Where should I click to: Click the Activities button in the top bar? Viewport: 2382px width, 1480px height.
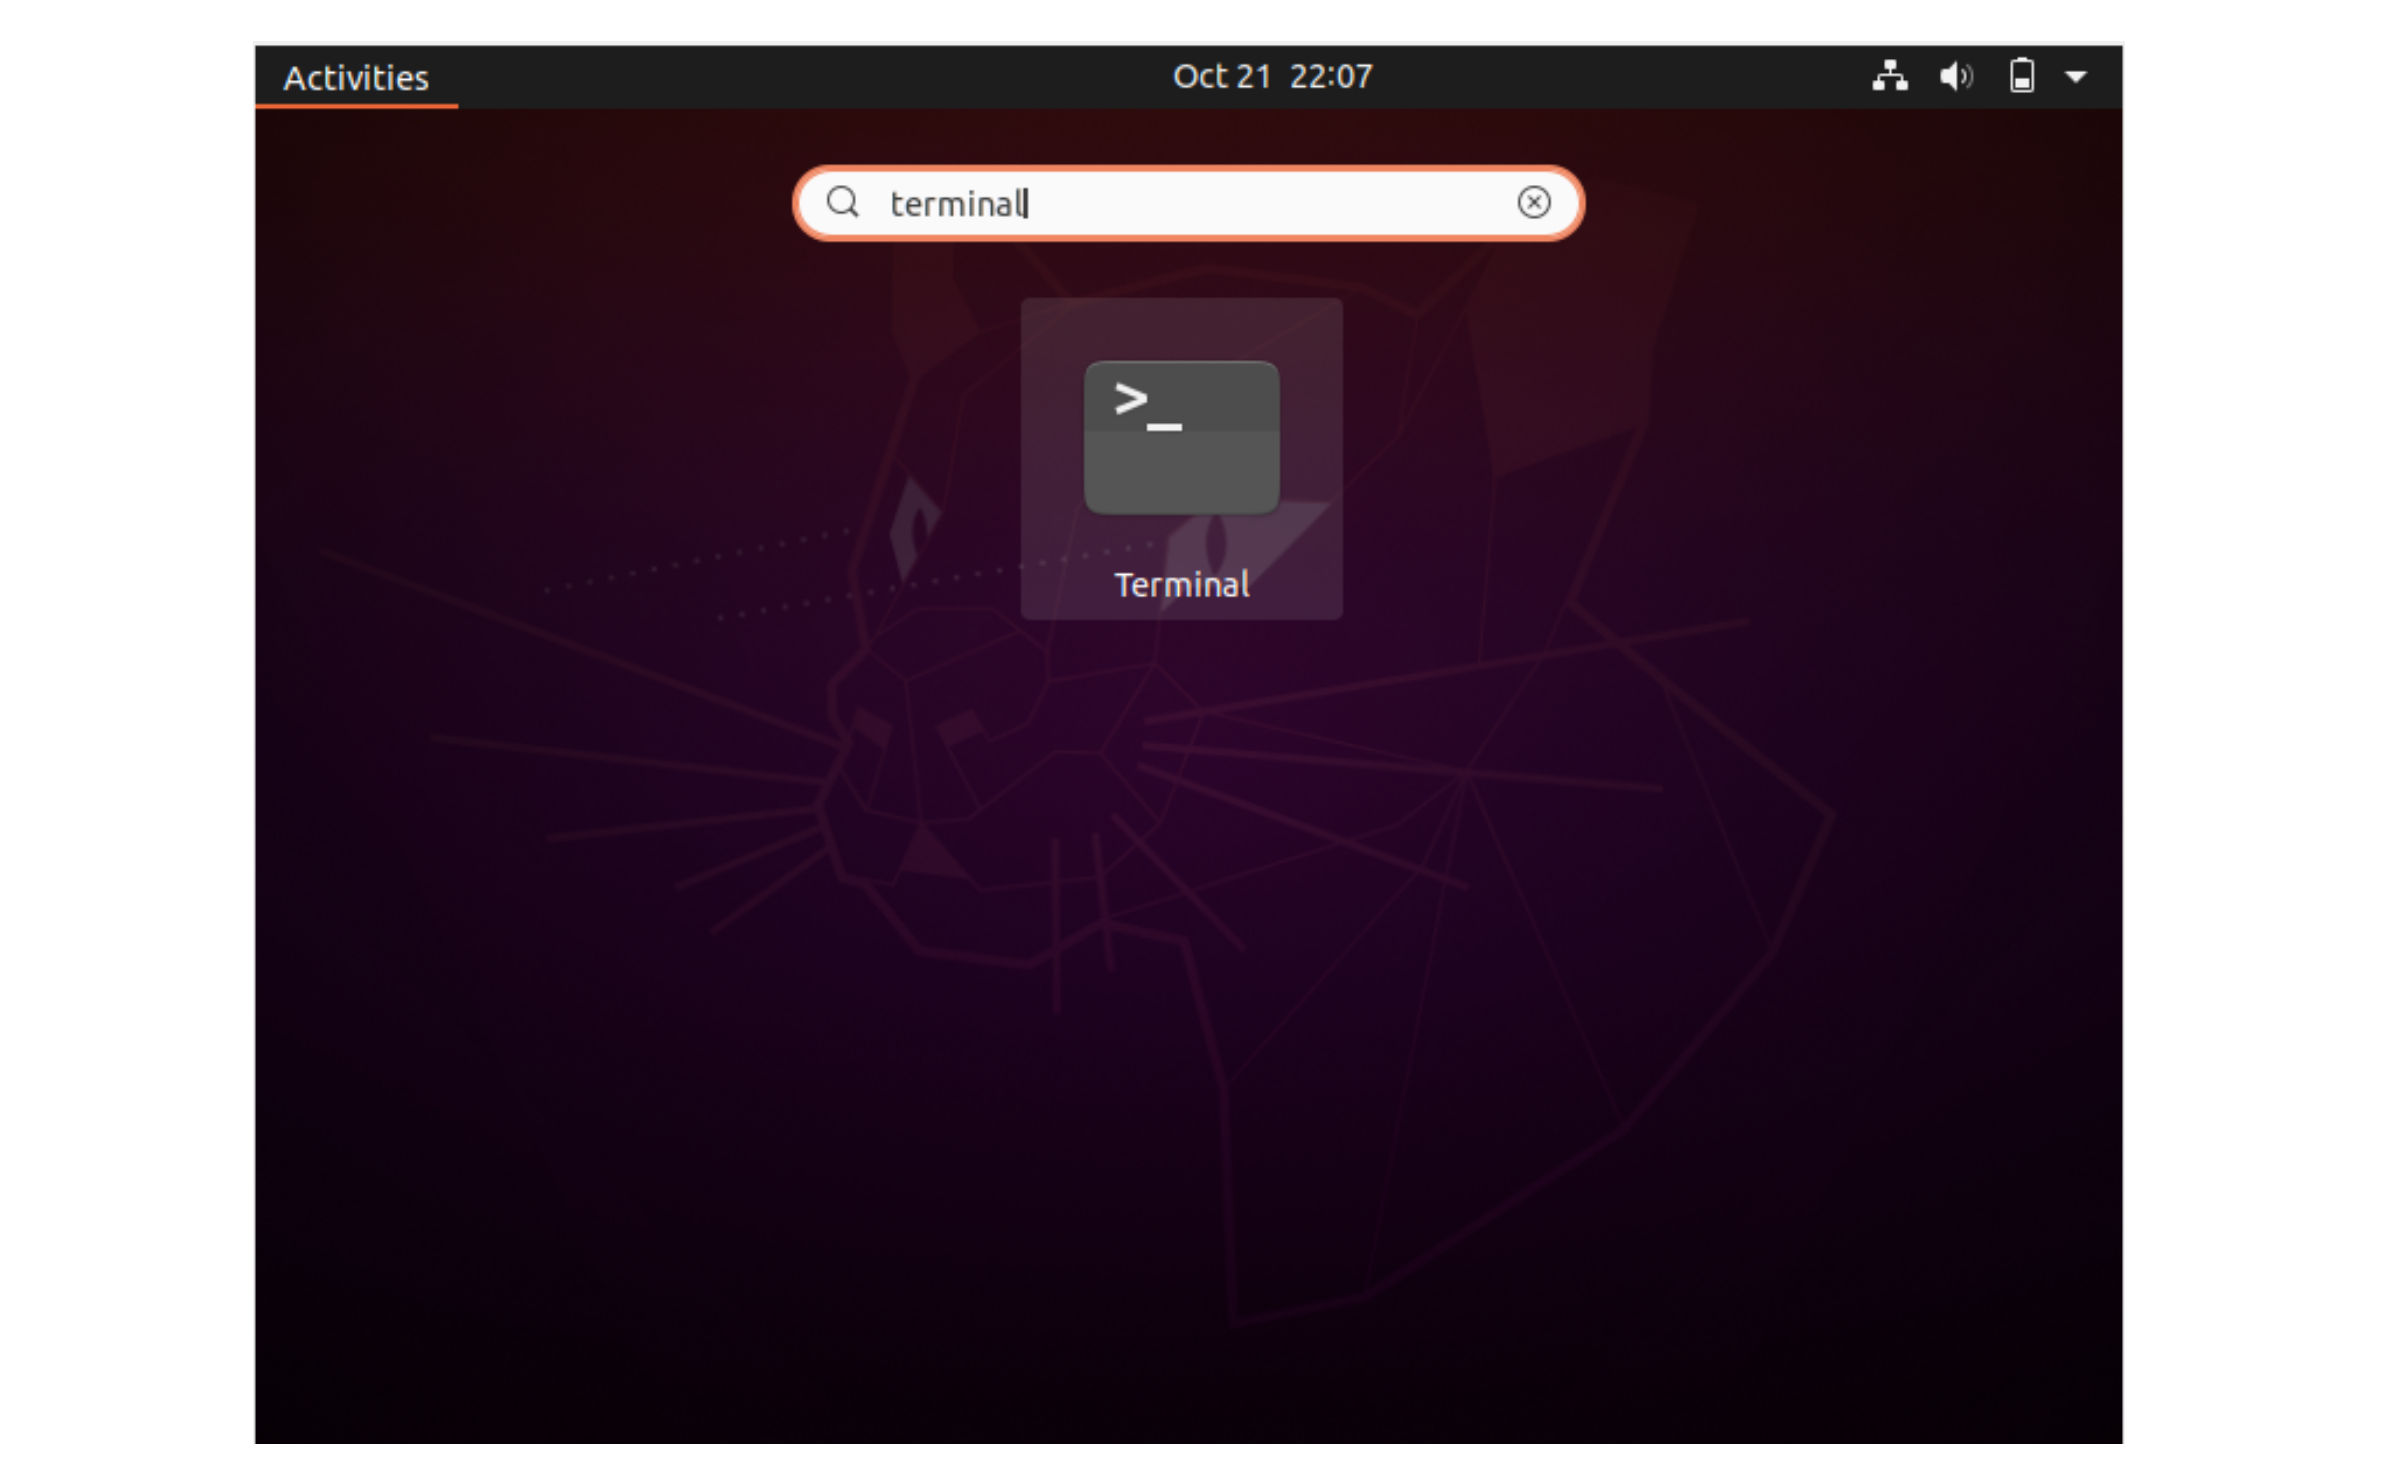point(356,77)
